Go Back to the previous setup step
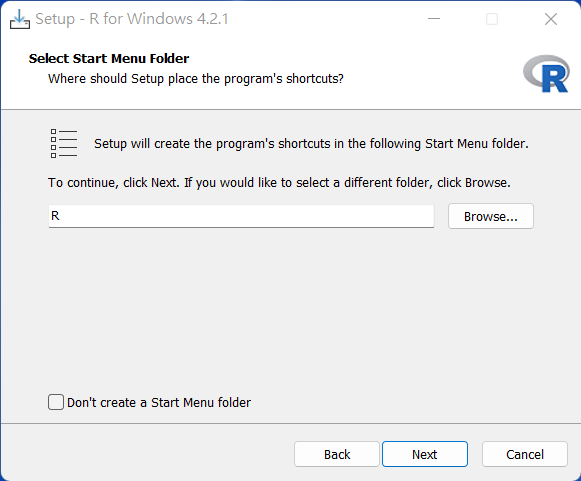The width and height of the screenshot is (581, 481). 337,454
